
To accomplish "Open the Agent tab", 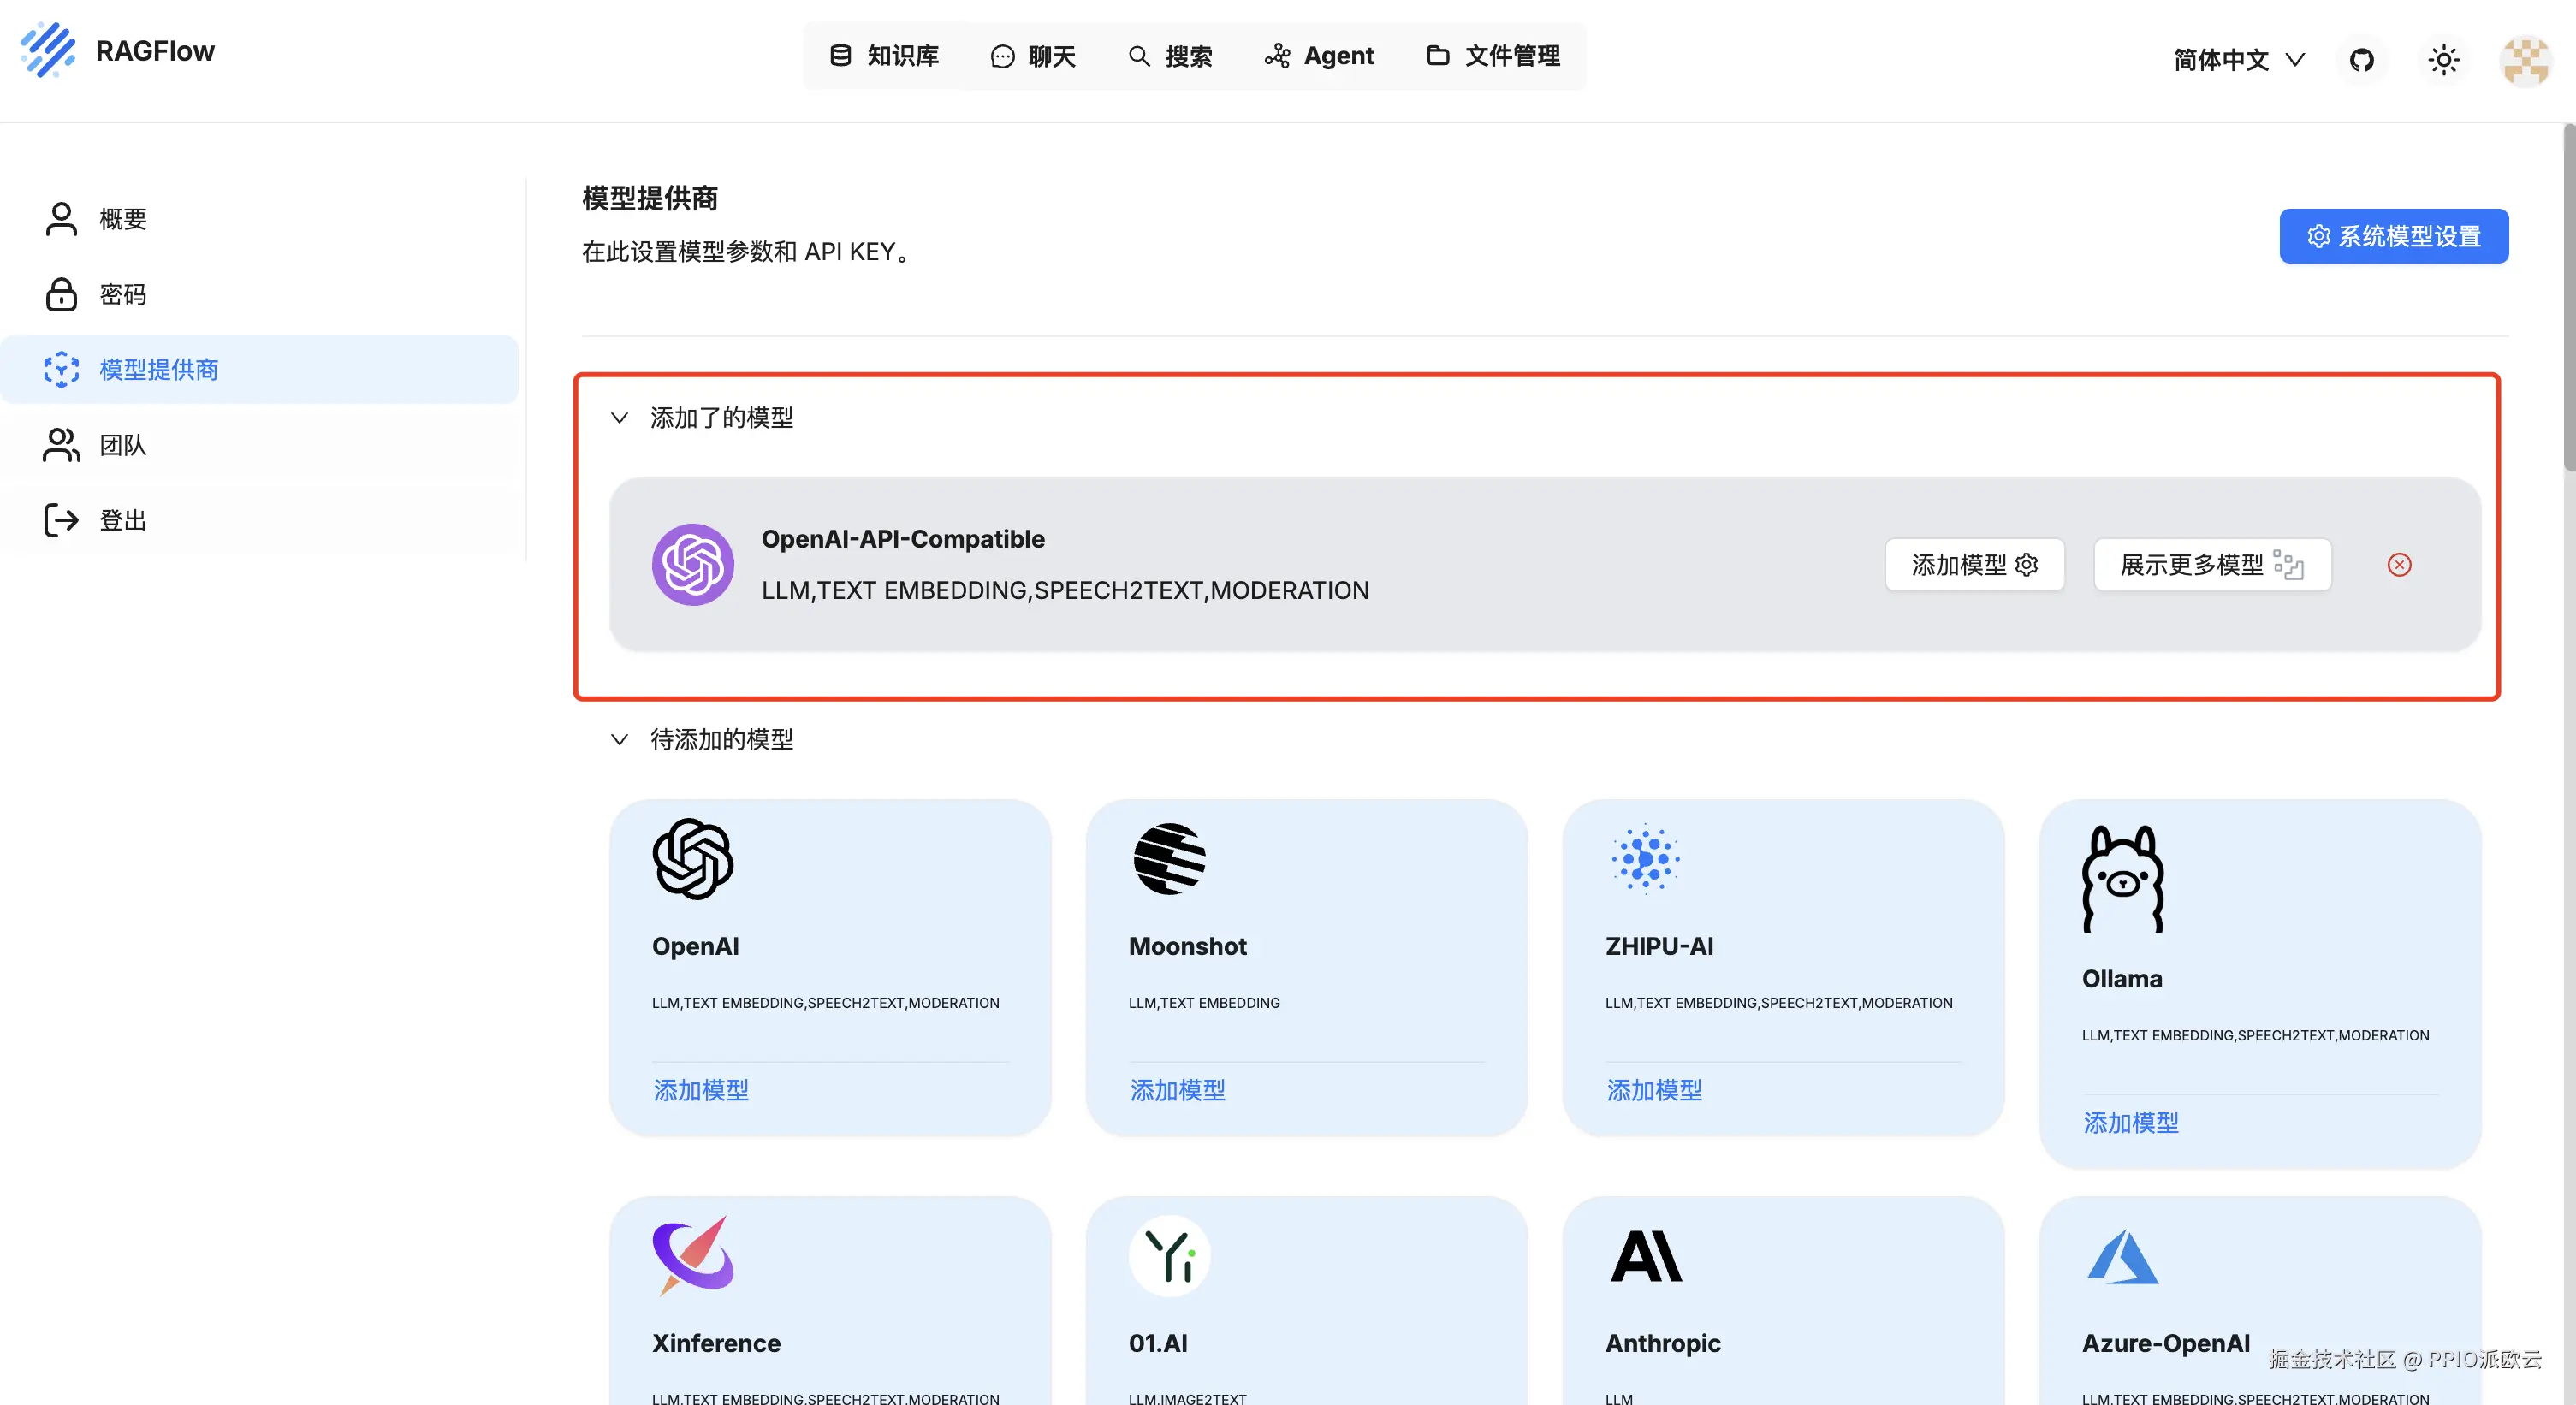I will click(1319, 56).
